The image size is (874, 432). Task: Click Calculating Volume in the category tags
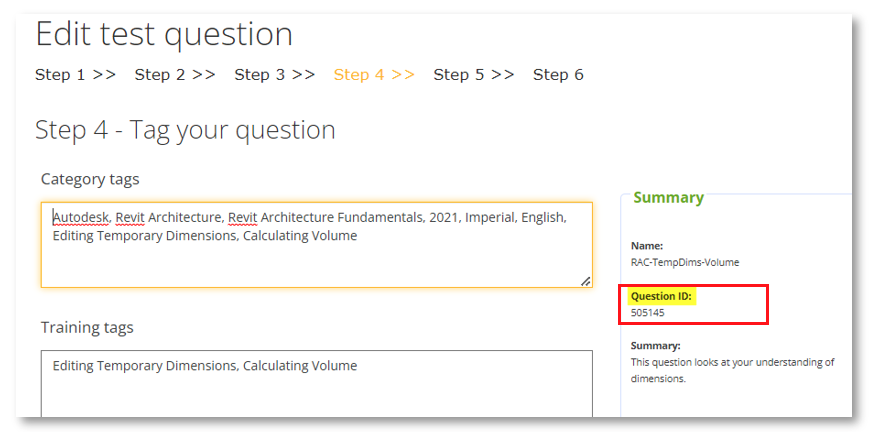pyautogui.click(x=299, y=236)
